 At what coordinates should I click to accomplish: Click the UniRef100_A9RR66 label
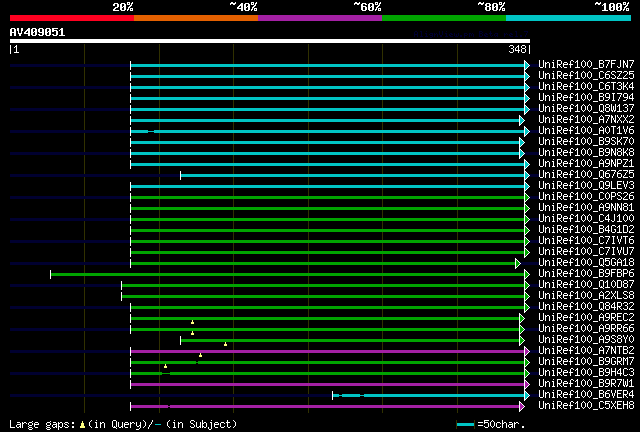(586, 329)
